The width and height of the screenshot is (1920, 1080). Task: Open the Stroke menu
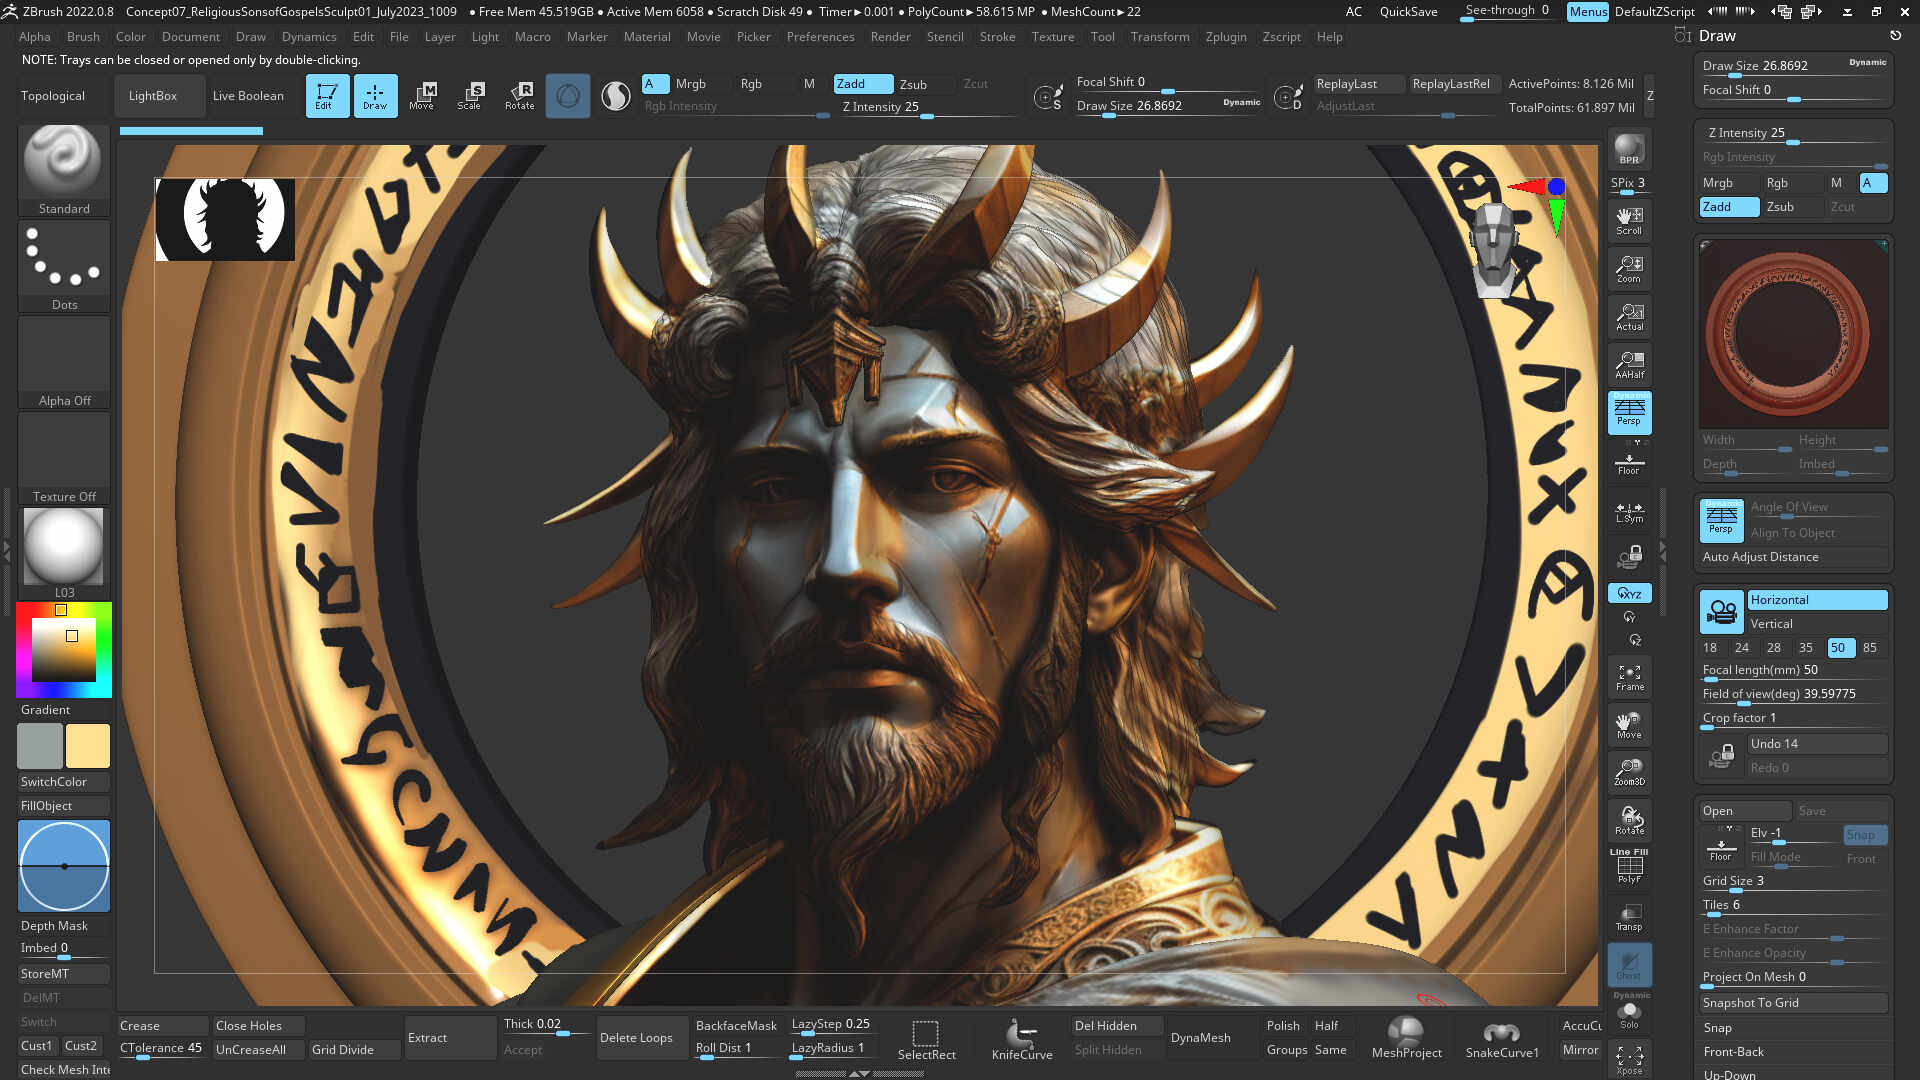(x=997, y=37)
